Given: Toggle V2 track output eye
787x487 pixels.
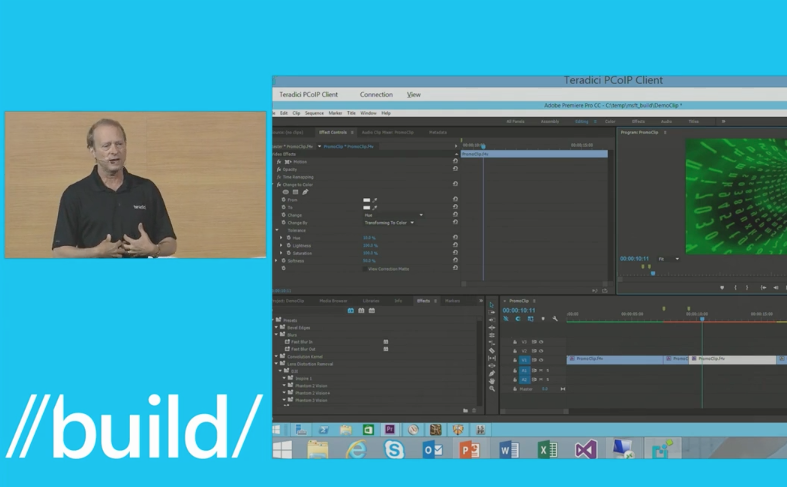Looking at the screenshot, I should click(x=541, y=351).
